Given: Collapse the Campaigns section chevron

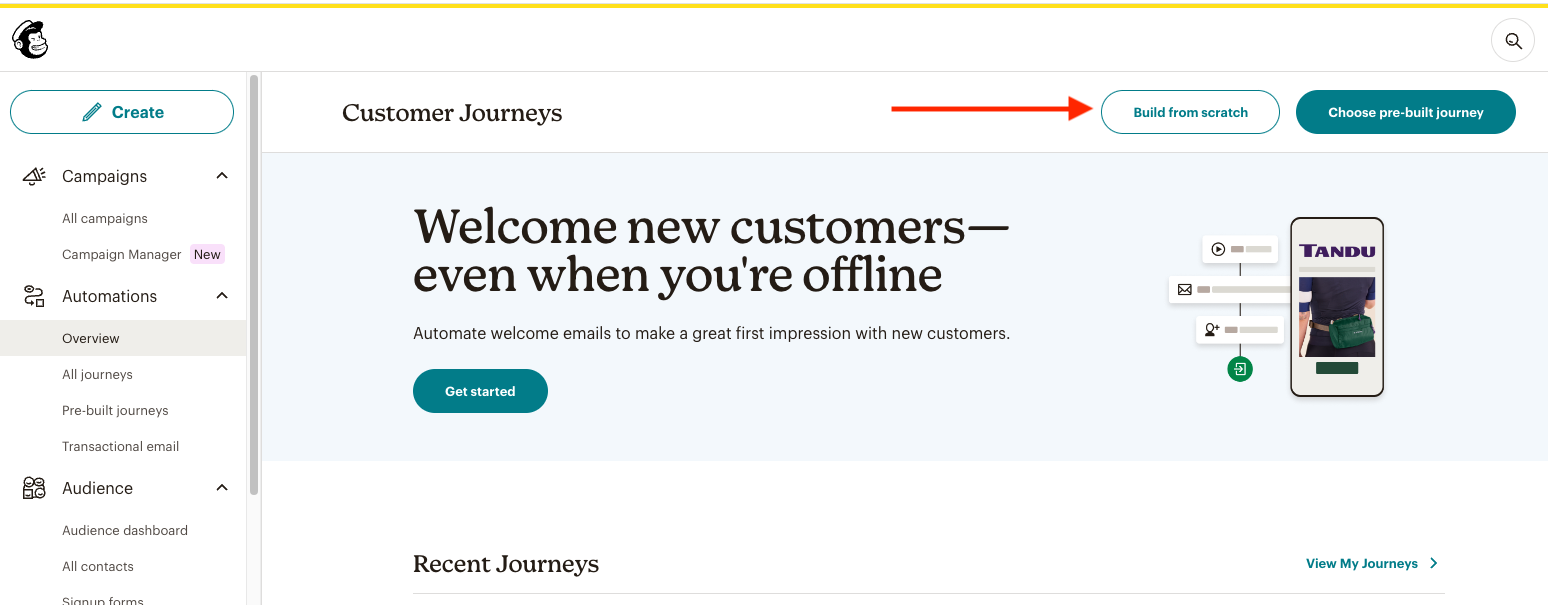Looking at the screenshot, I should click(222, 176).
